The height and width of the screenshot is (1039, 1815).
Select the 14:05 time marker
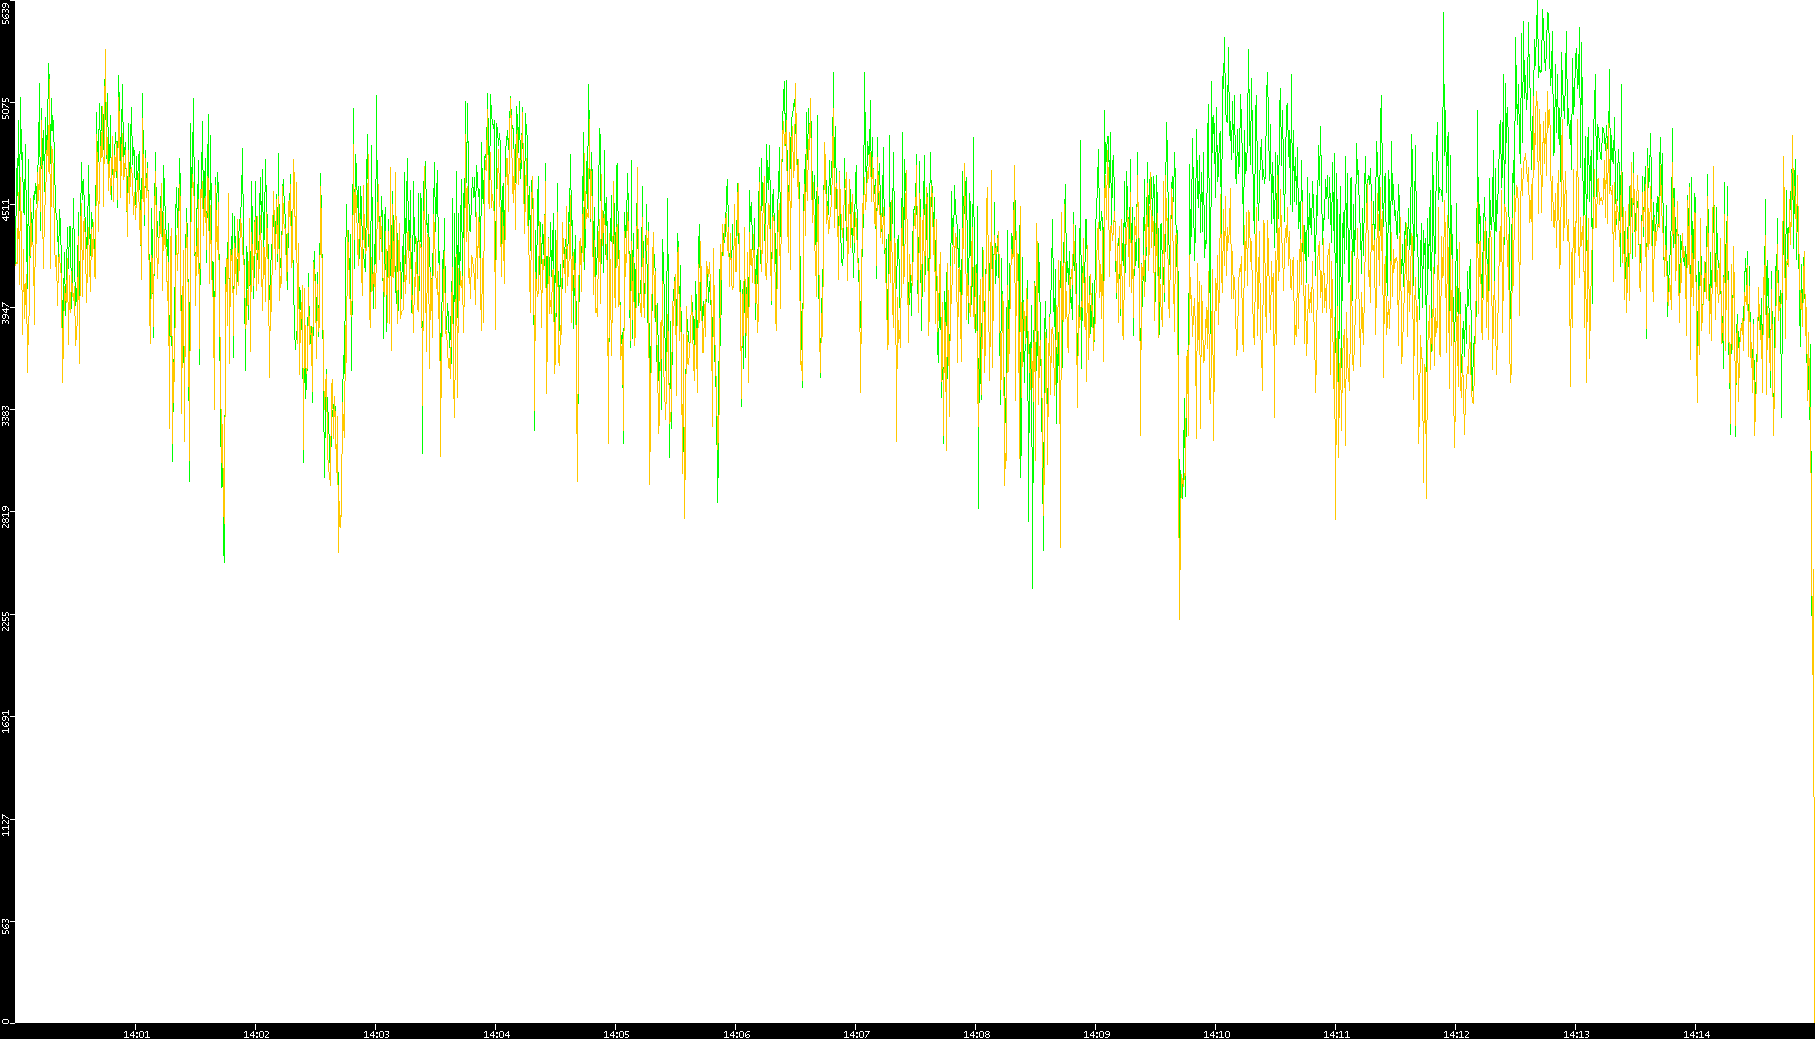coord(616,1034)
